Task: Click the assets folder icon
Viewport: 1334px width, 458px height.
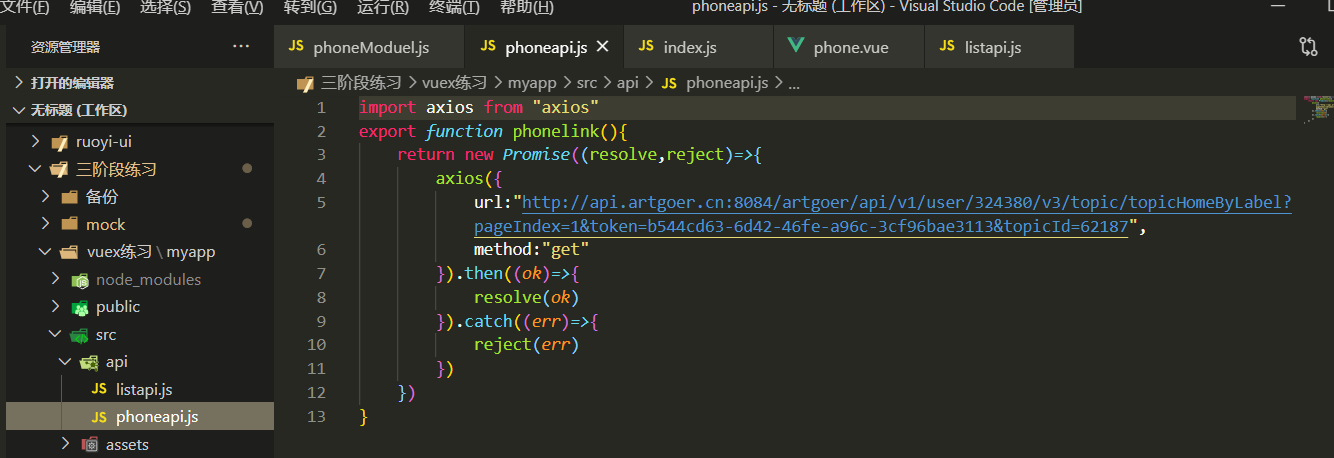Action: 89,444
